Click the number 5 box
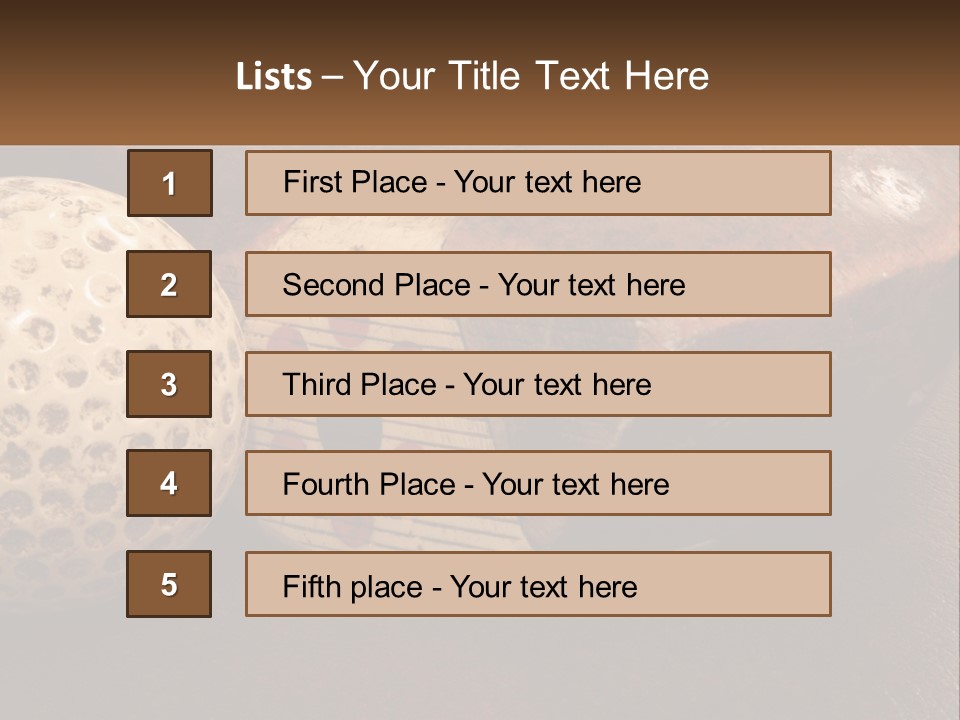The height and width of the screenshot is (720, 960). click(x=169, y=584)
